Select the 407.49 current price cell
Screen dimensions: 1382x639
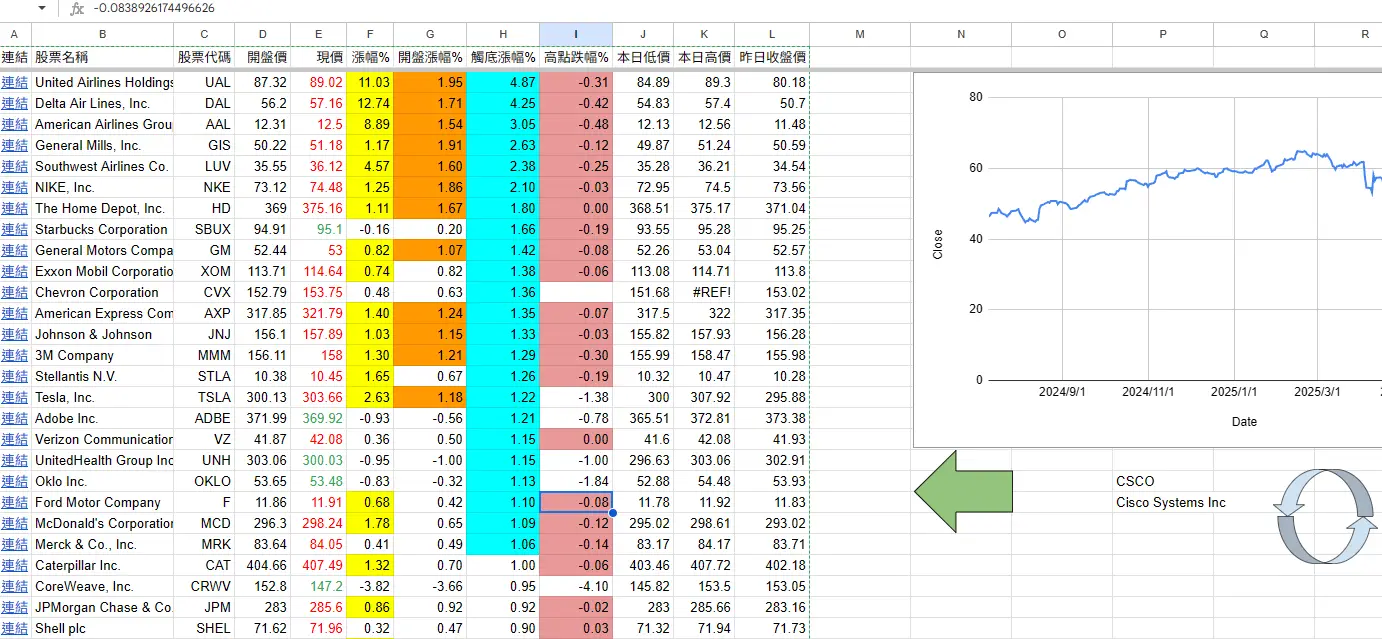click(319, 565)
